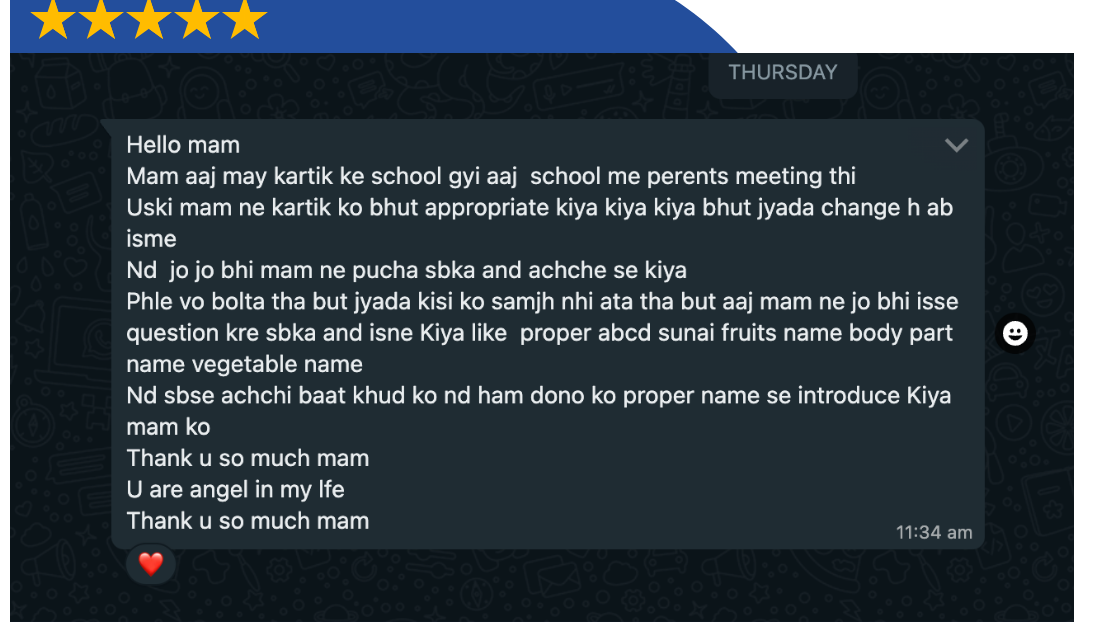Click the standalone word "isme"

(151, 239)
